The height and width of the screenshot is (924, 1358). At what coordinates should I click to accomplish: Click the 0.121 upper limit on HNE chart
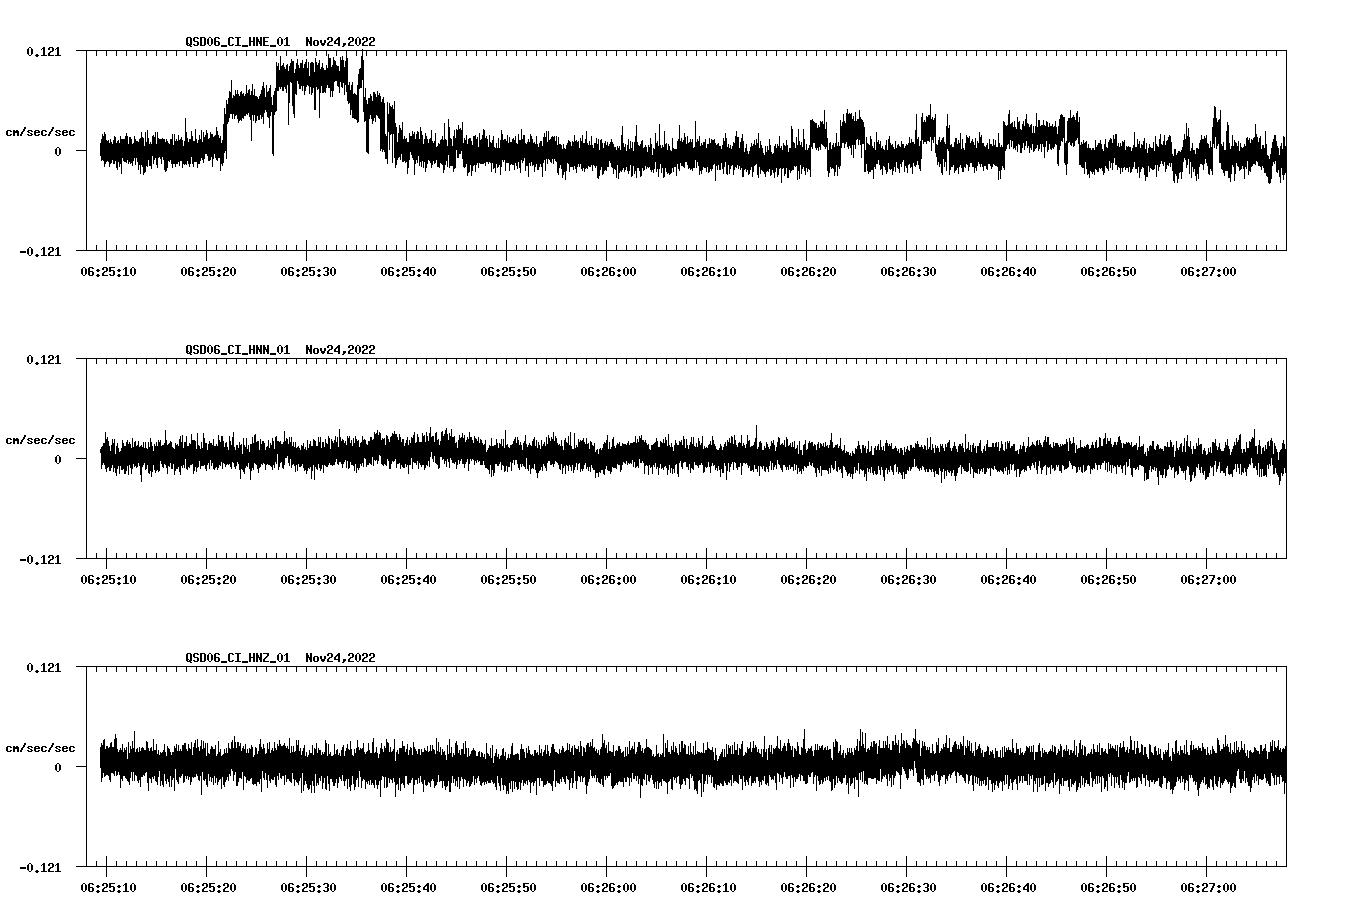click(43, 51)
